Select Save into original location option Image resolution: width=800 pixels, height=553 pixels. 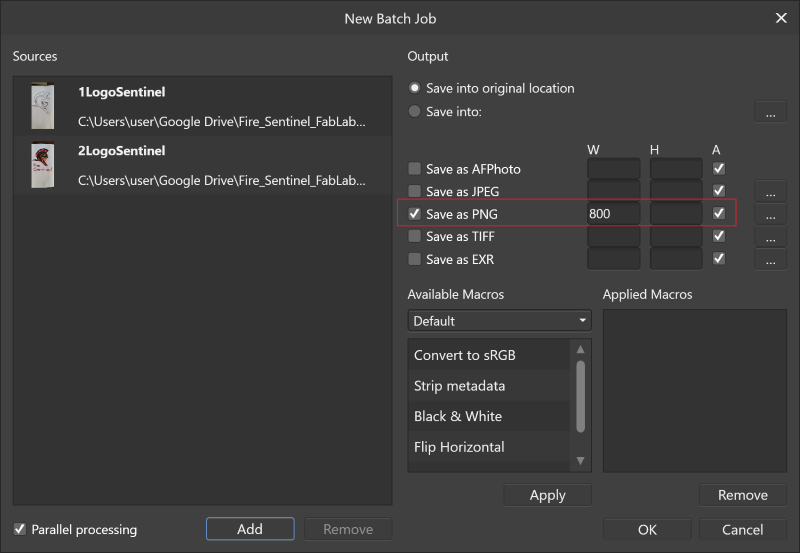pyautogui.click(x=415, y=88)
